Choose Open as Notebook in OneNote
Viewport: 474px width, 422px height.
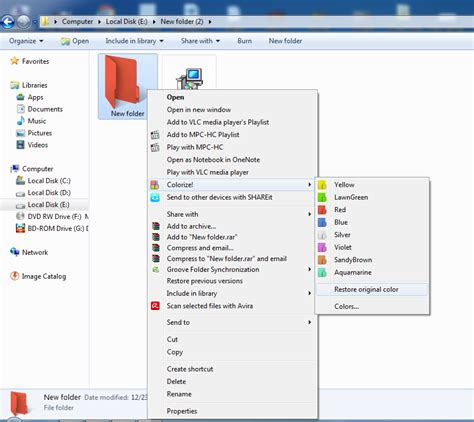(213, 160)
